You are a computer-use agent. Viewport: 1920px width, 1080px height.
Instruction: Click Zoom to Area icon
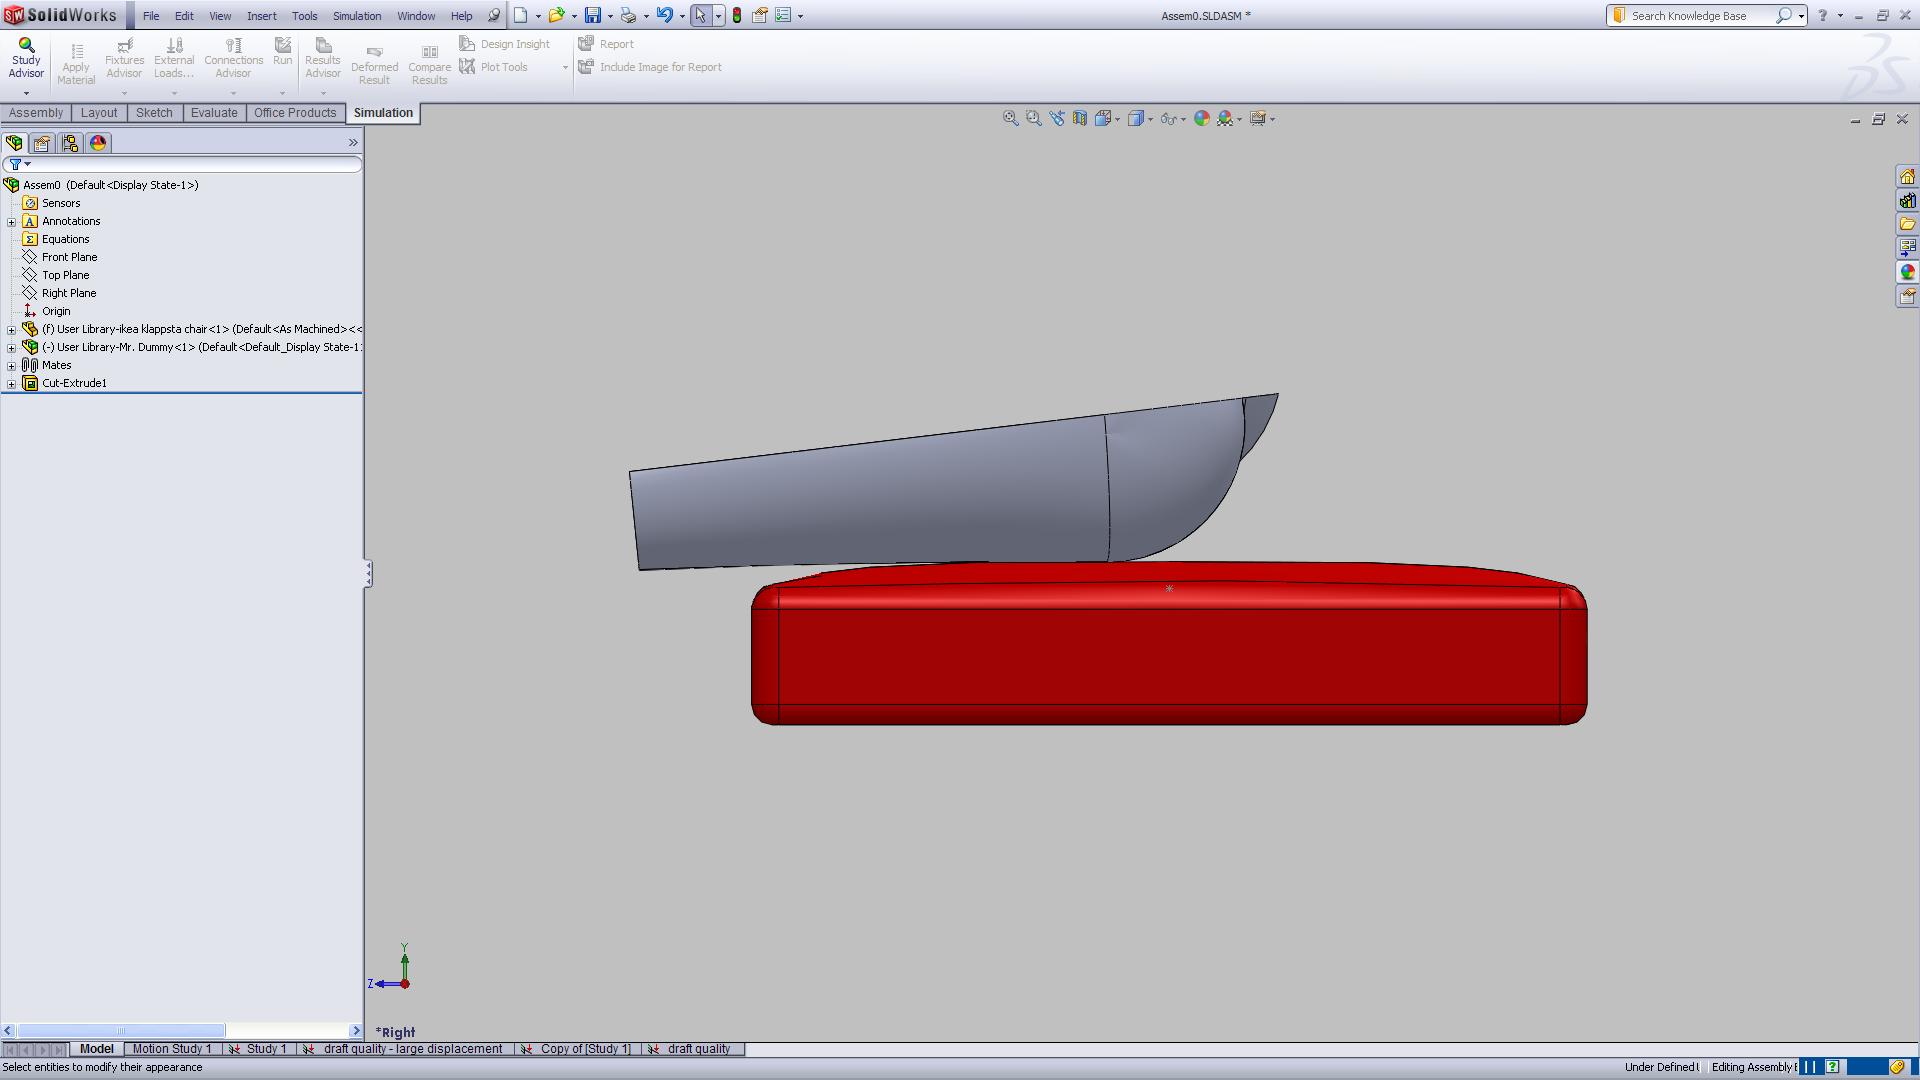coord(1033,118)
